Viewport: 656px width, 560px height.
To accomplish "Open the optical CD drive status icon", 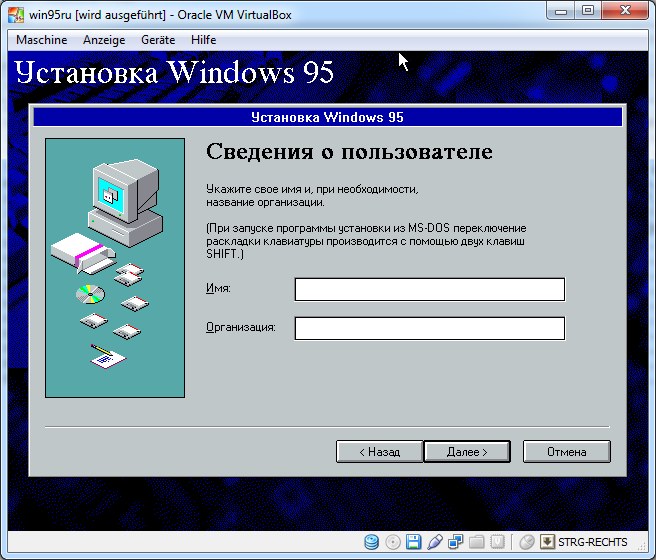I will point(392,542).
